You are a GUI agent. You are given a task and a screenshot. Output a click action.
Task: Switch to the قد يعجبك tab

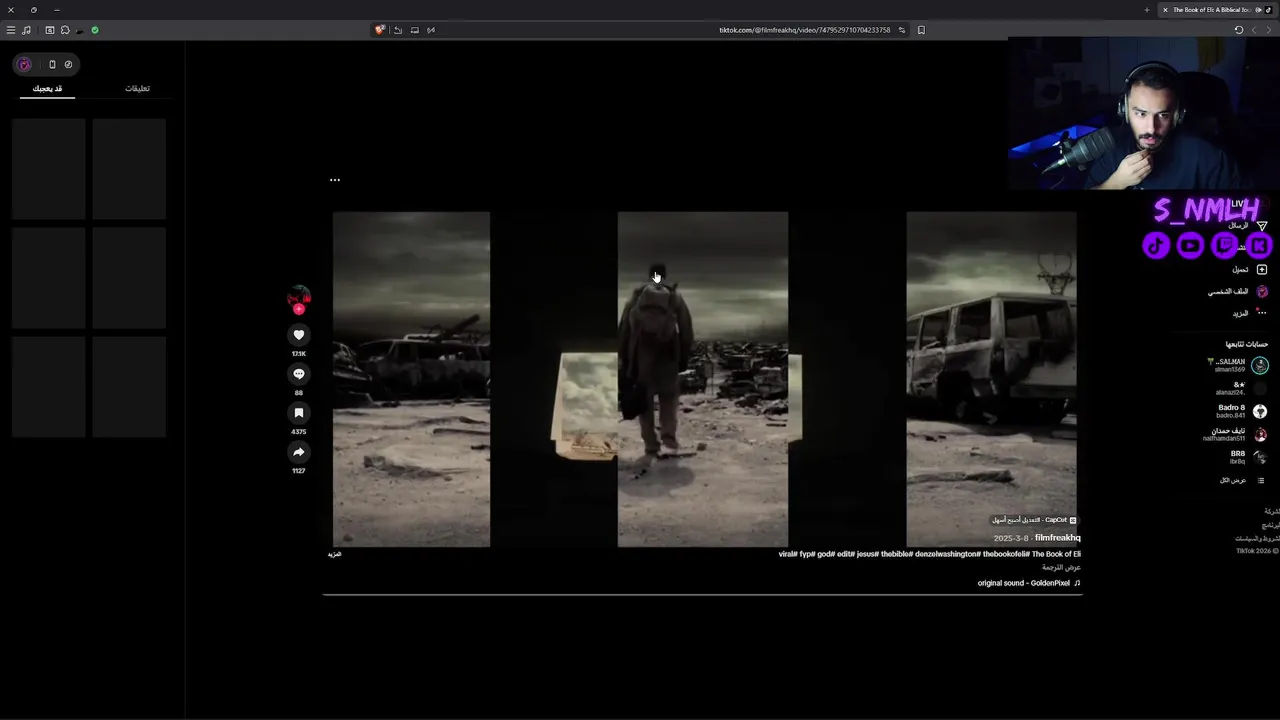pyautogui.click(x=47, y=88)
